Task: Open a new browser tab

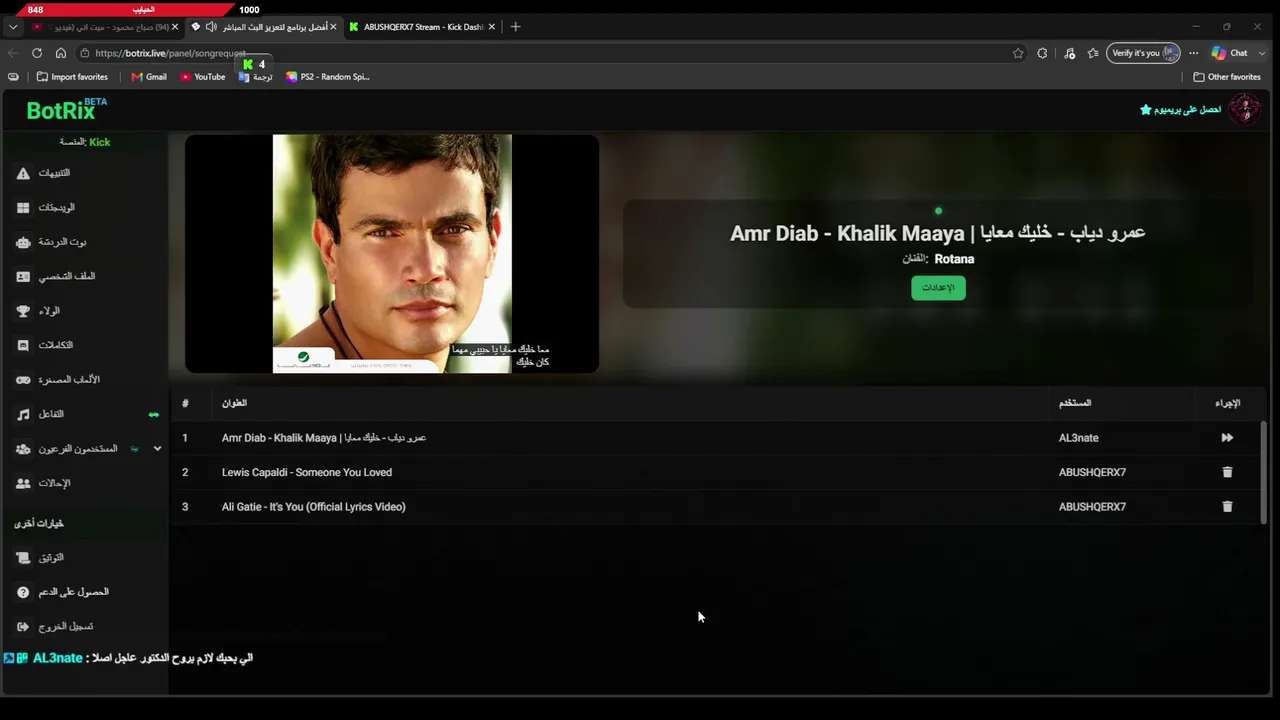Action: click(515, 27)
